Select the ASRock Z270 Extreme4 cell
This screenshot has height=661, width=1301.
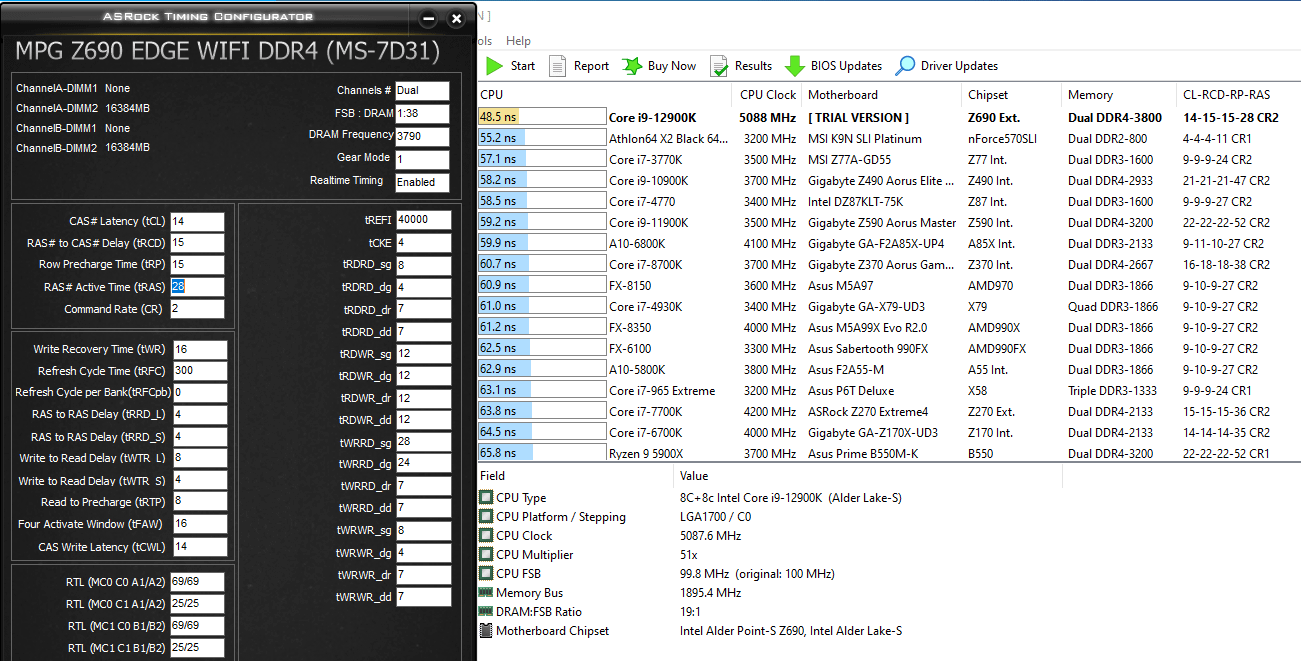click(868, 411)
